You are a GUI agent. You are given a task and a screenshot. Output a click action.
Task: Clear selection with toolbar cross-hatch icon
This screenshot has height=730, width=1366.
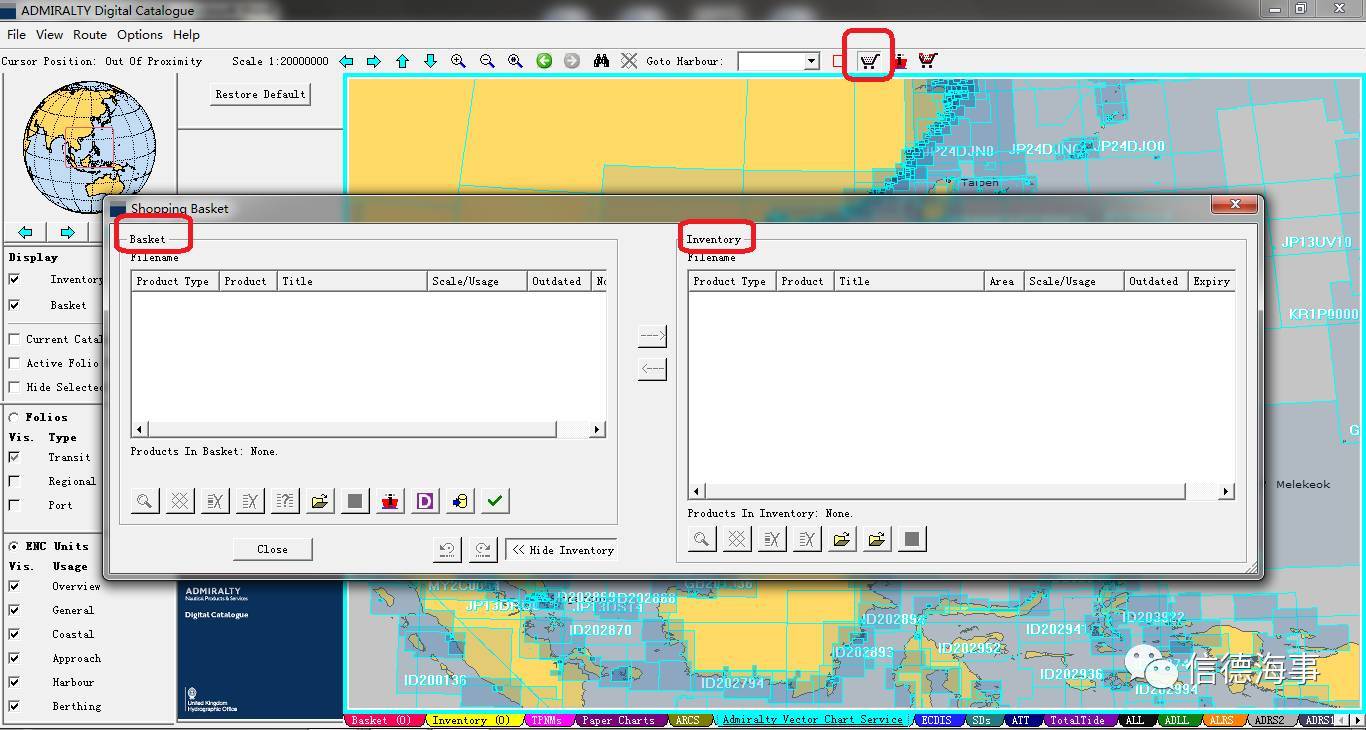629,61
